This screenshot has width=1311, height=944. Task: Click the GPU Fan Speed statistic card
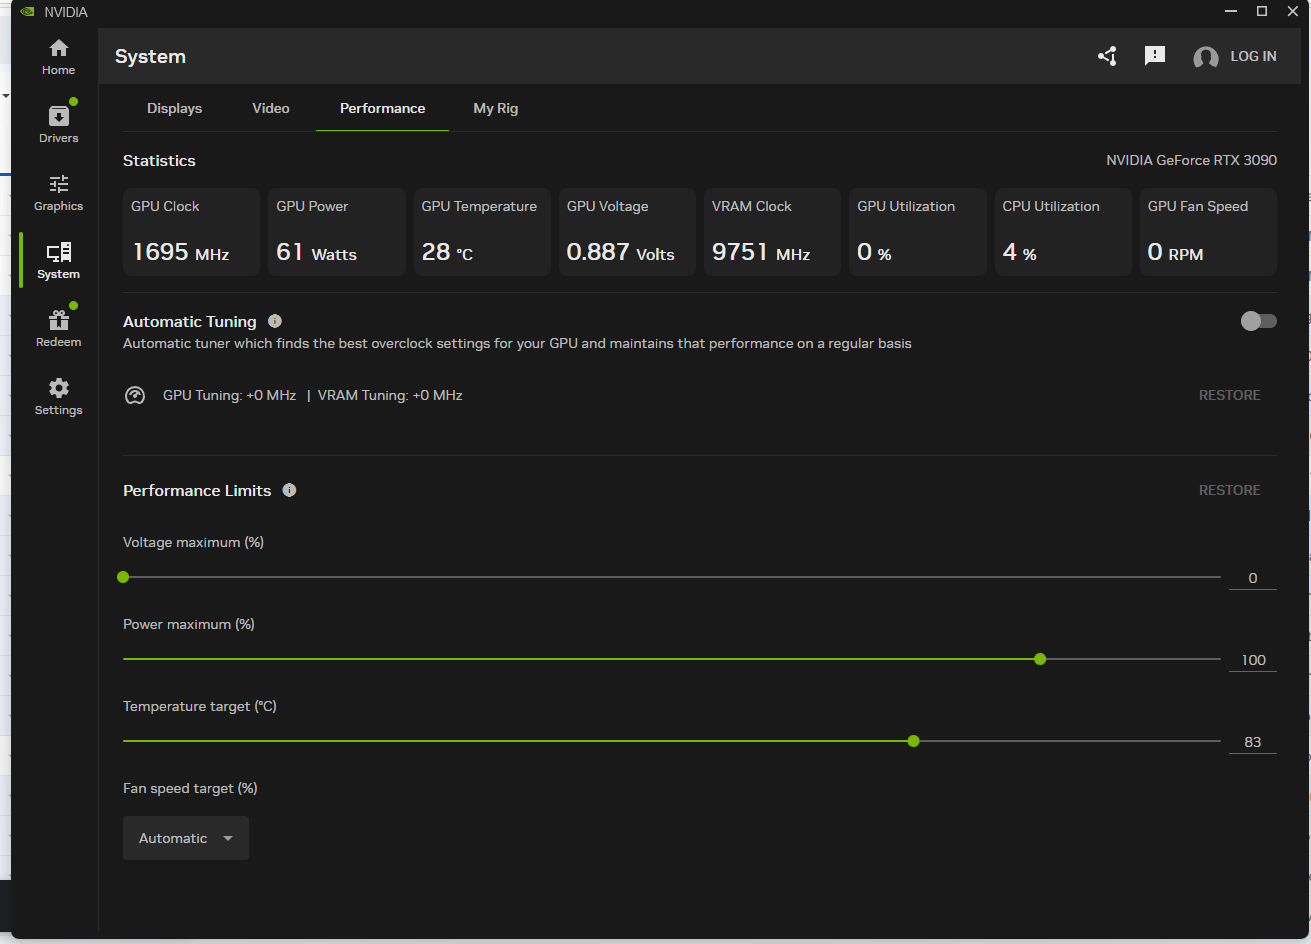tap(1208, 232)
